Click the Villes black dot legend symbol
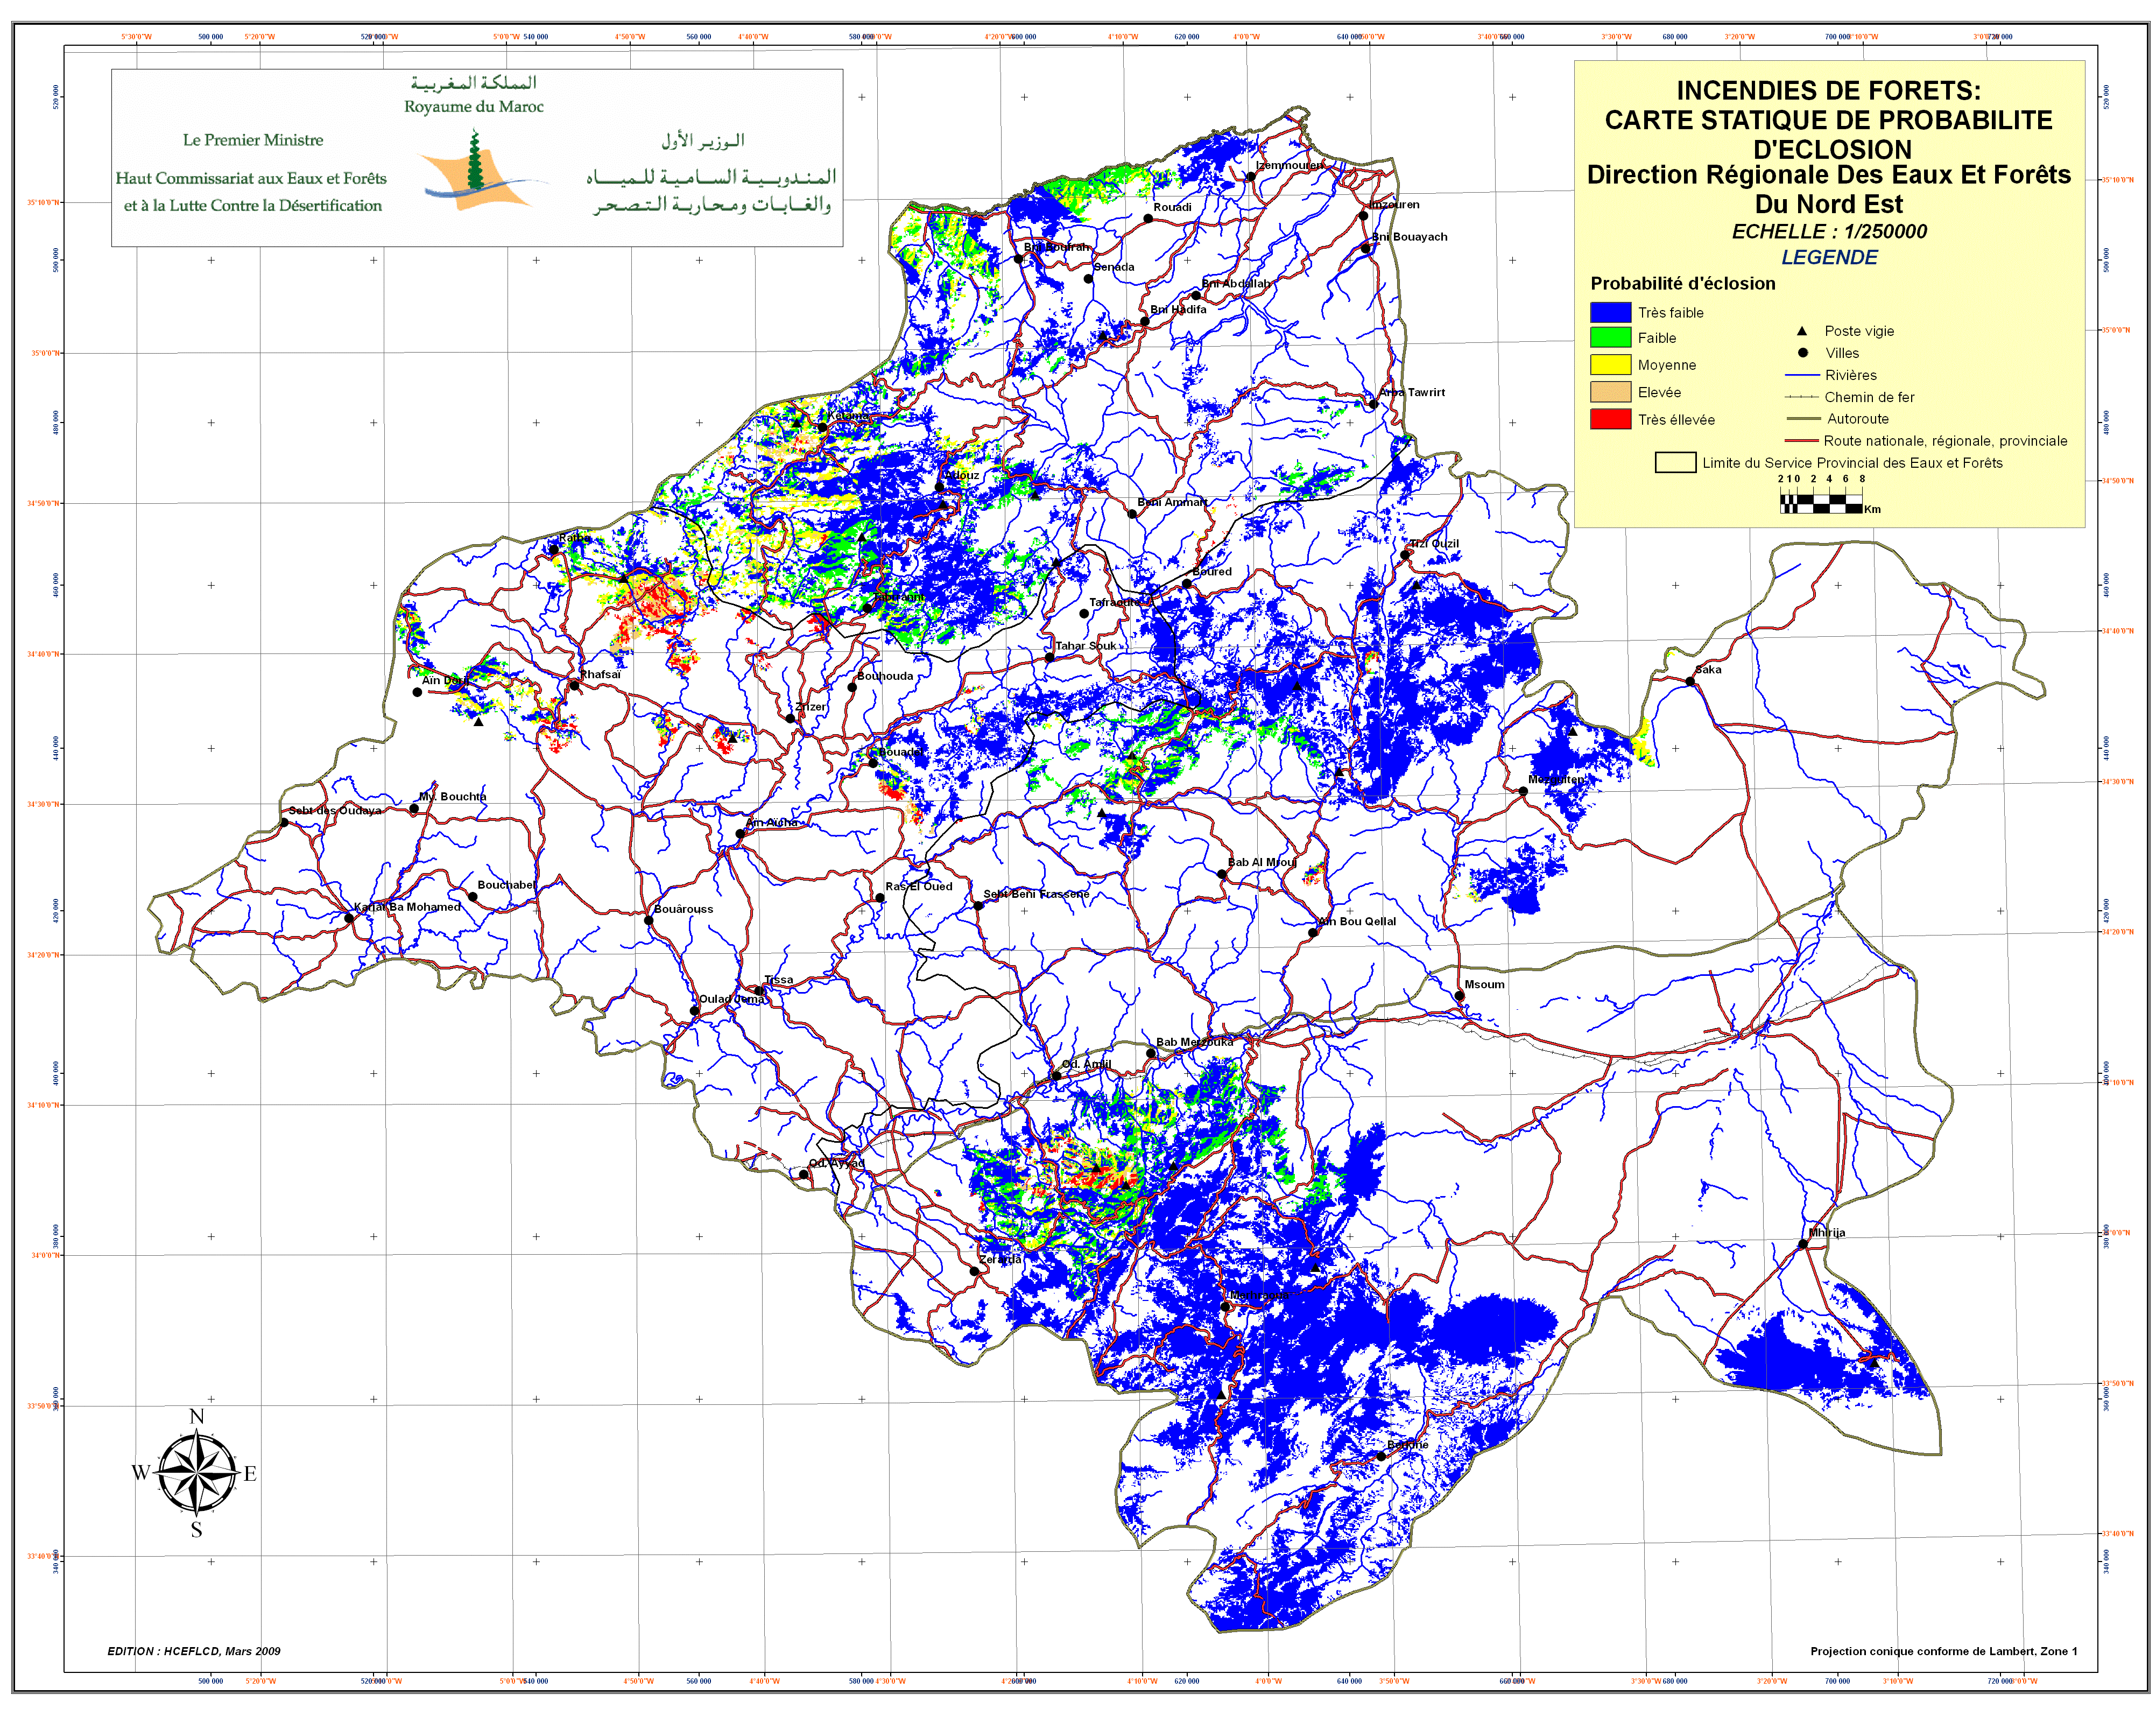2156x1709 pixels. 1802,353
